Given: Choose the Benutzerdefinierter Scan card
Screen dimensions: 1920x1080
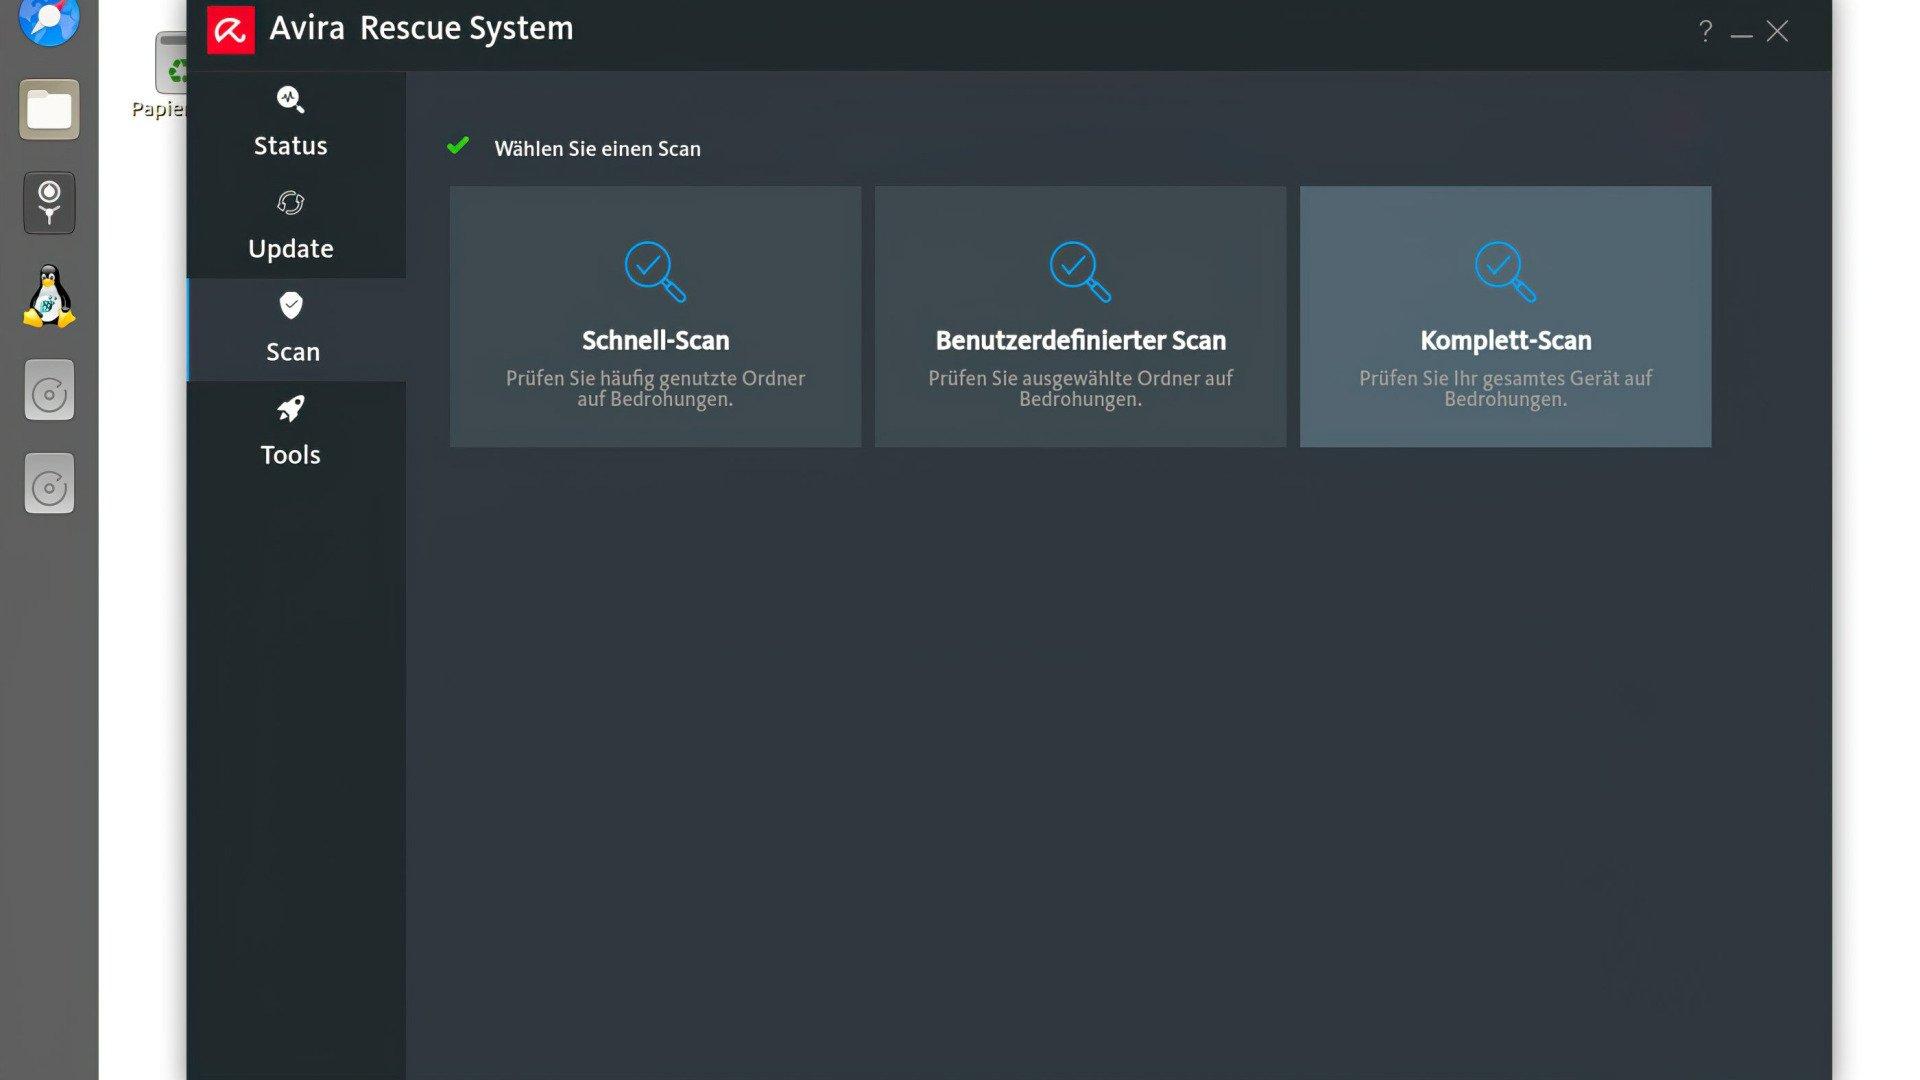Looking at the screenshot, I should tap(1080, 316).
